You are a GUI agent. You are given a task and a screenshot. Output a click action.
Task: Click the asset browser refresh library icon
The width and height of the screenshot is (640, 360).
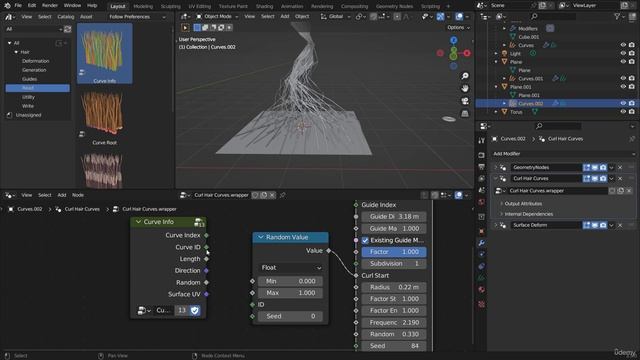click(x=68, y=29)
